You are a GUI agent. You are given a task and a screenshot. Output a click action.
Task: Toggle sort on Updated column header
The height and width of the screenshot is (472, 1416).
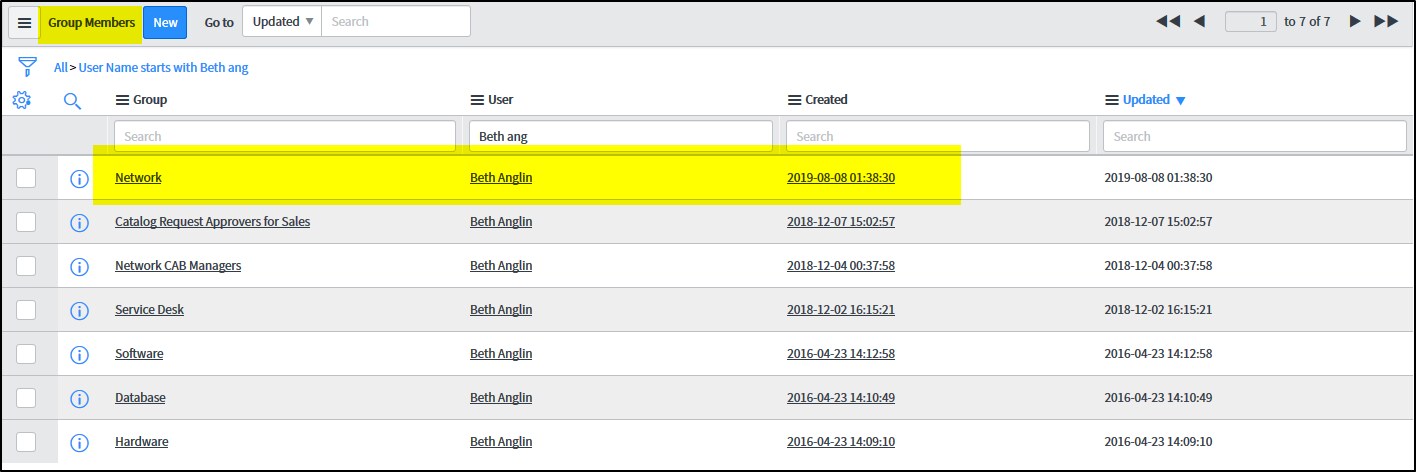(x=1146, y=100)
